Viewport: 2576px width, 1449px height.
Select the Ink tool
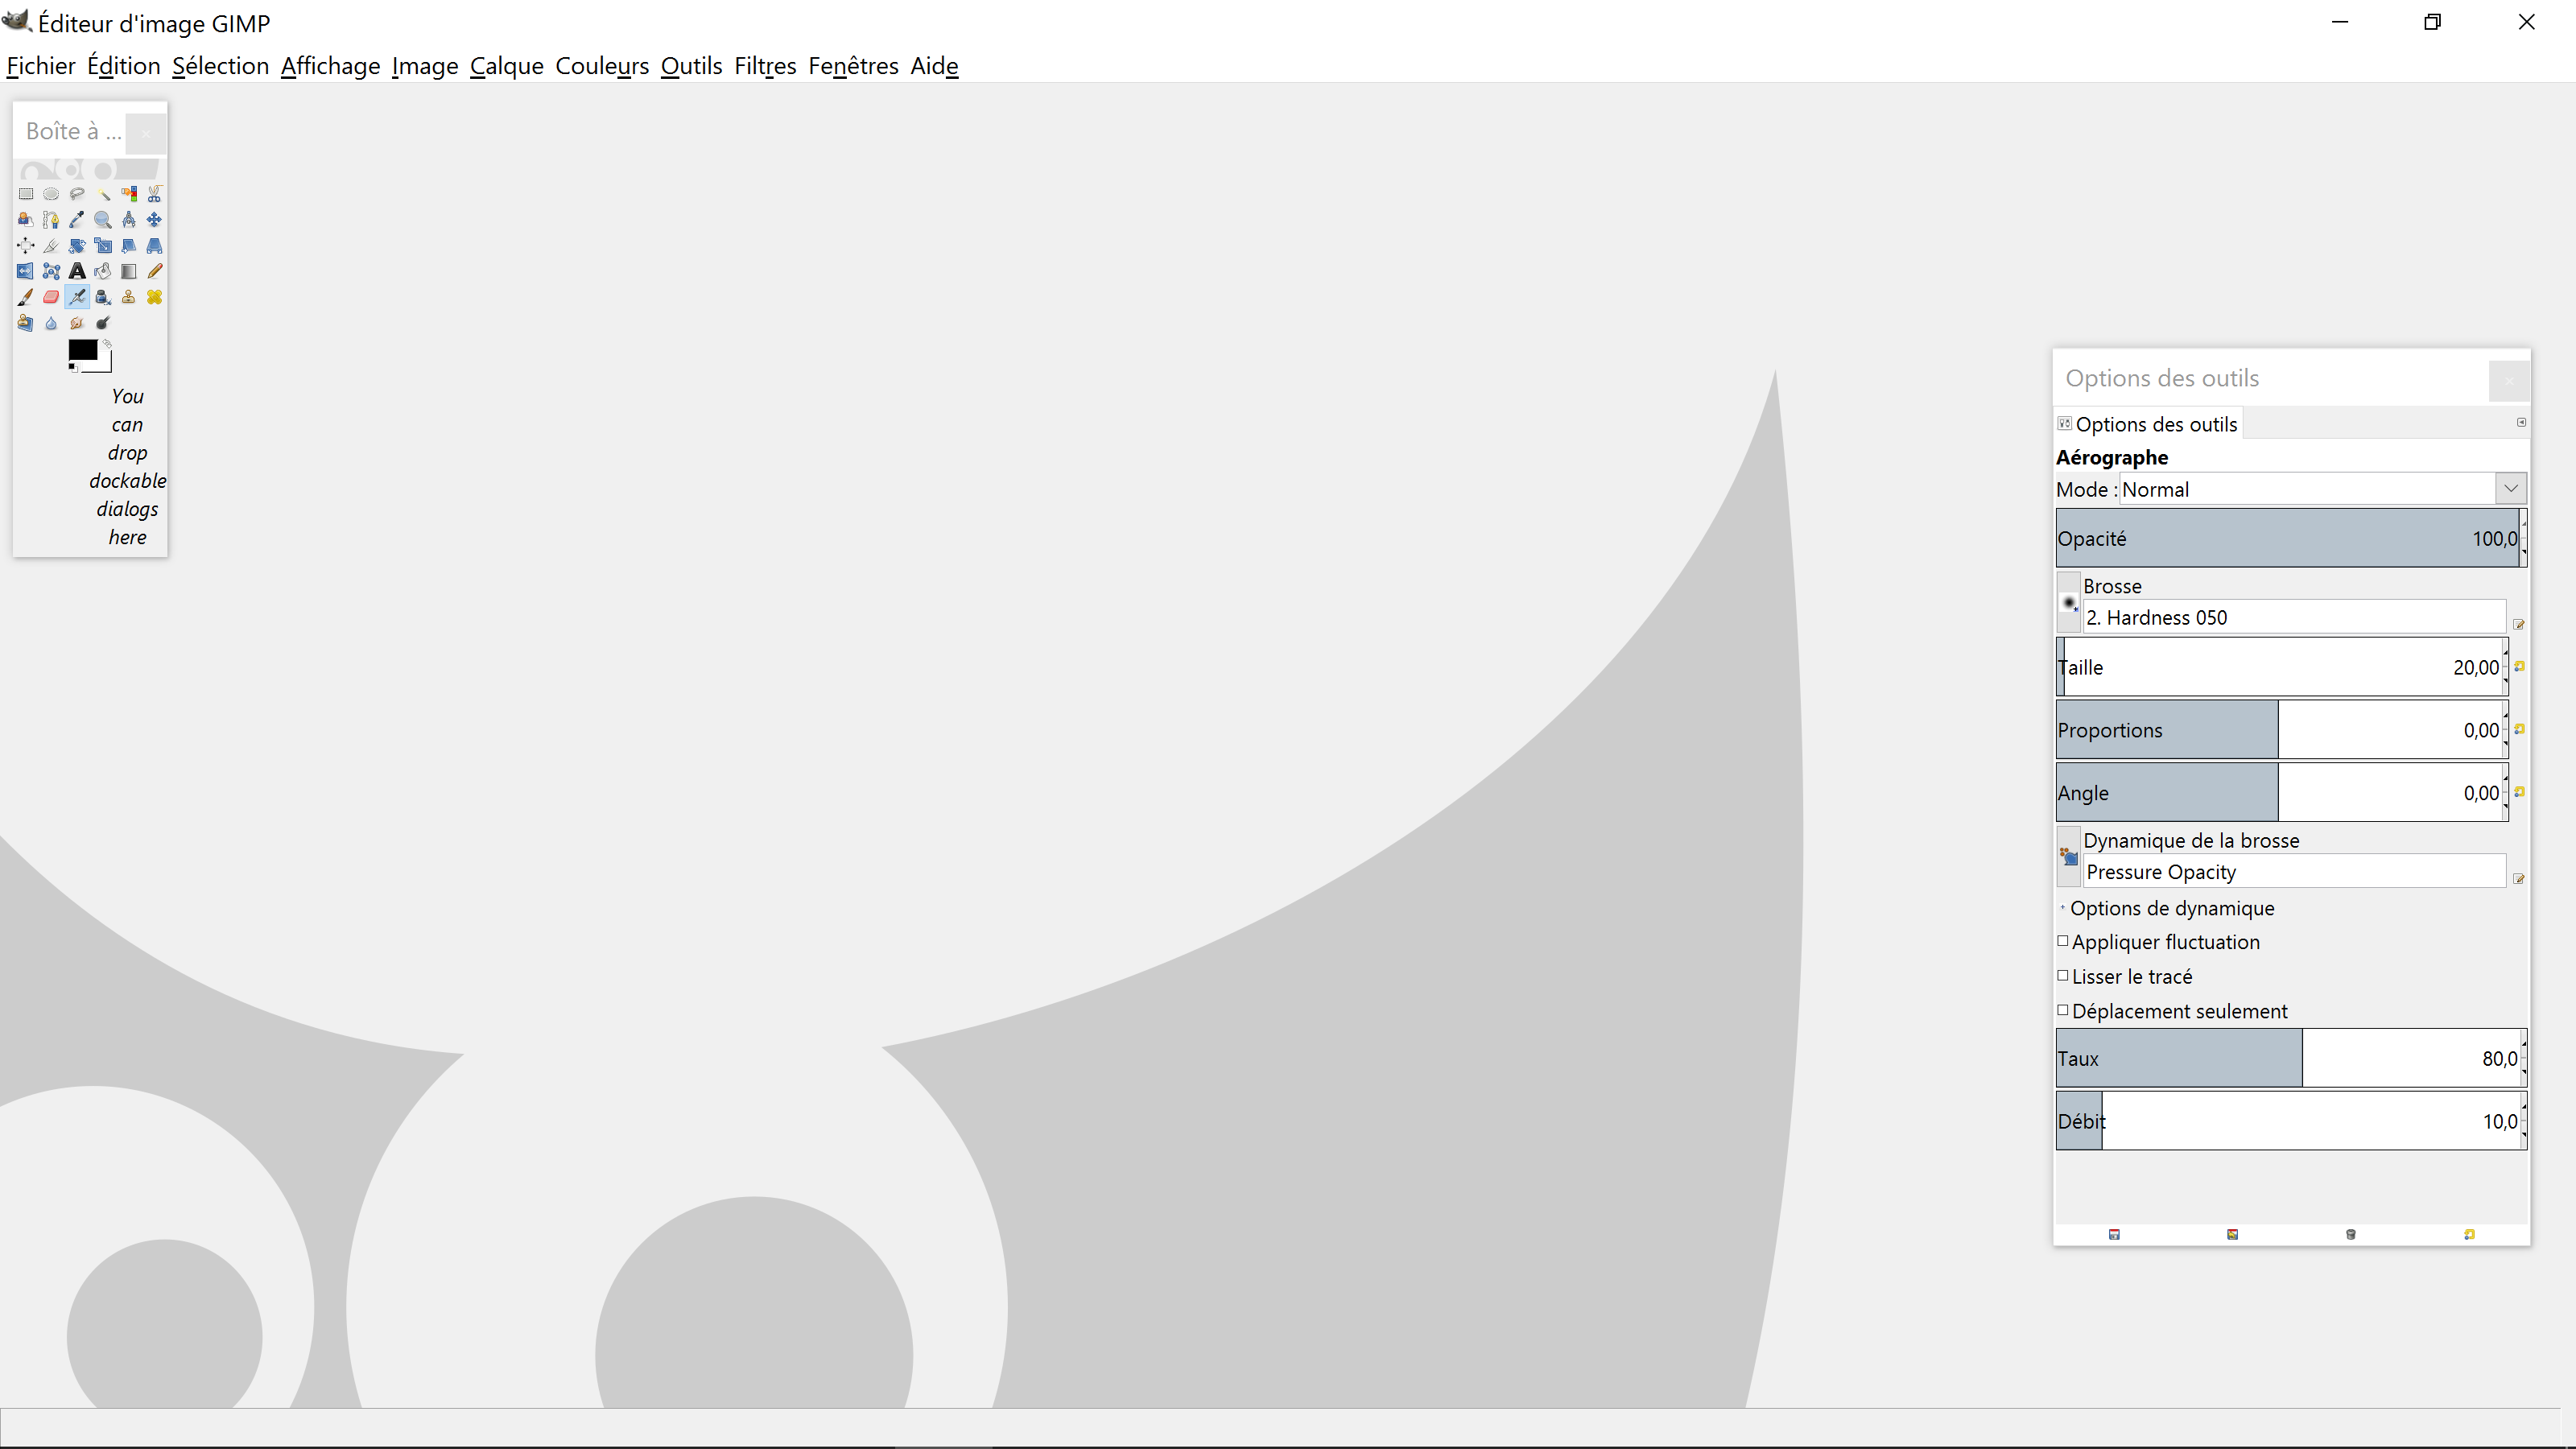103,297
